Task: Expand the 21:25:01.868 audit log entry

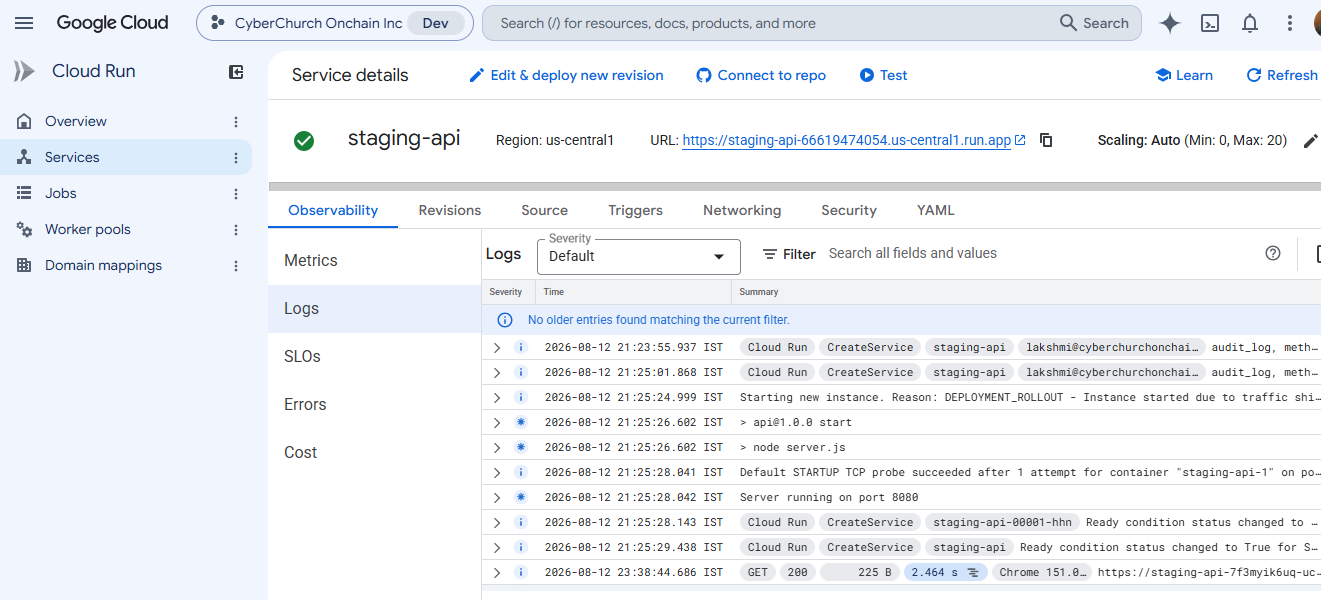Action: (x=497, y=372)
